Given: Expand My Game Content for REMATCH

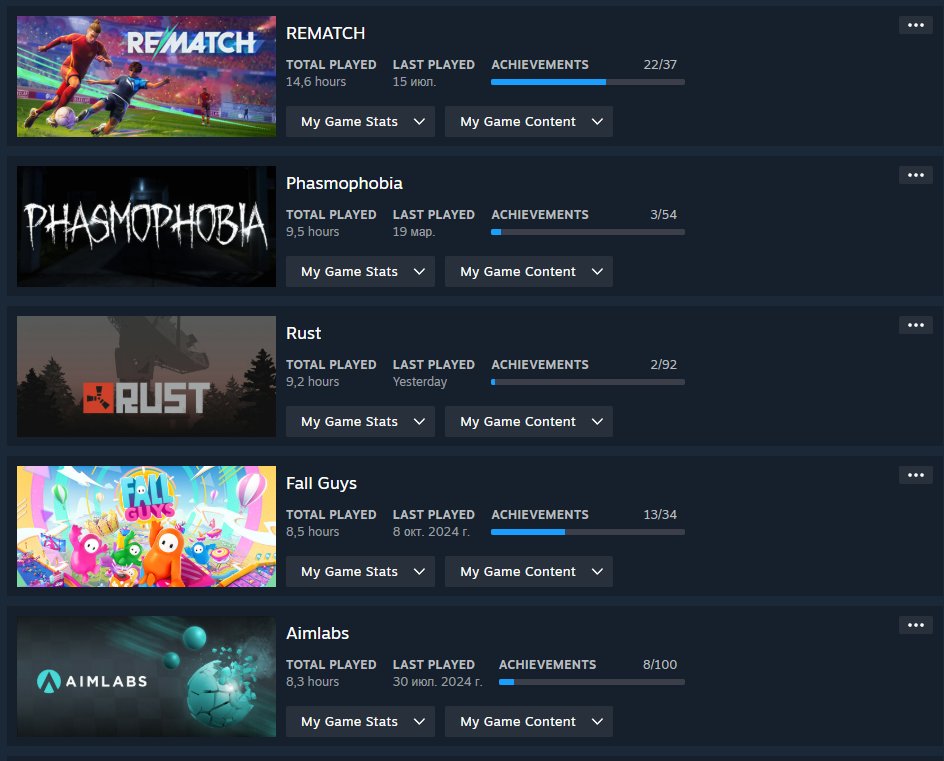Looking at the screenshot, I should (529, 122).
